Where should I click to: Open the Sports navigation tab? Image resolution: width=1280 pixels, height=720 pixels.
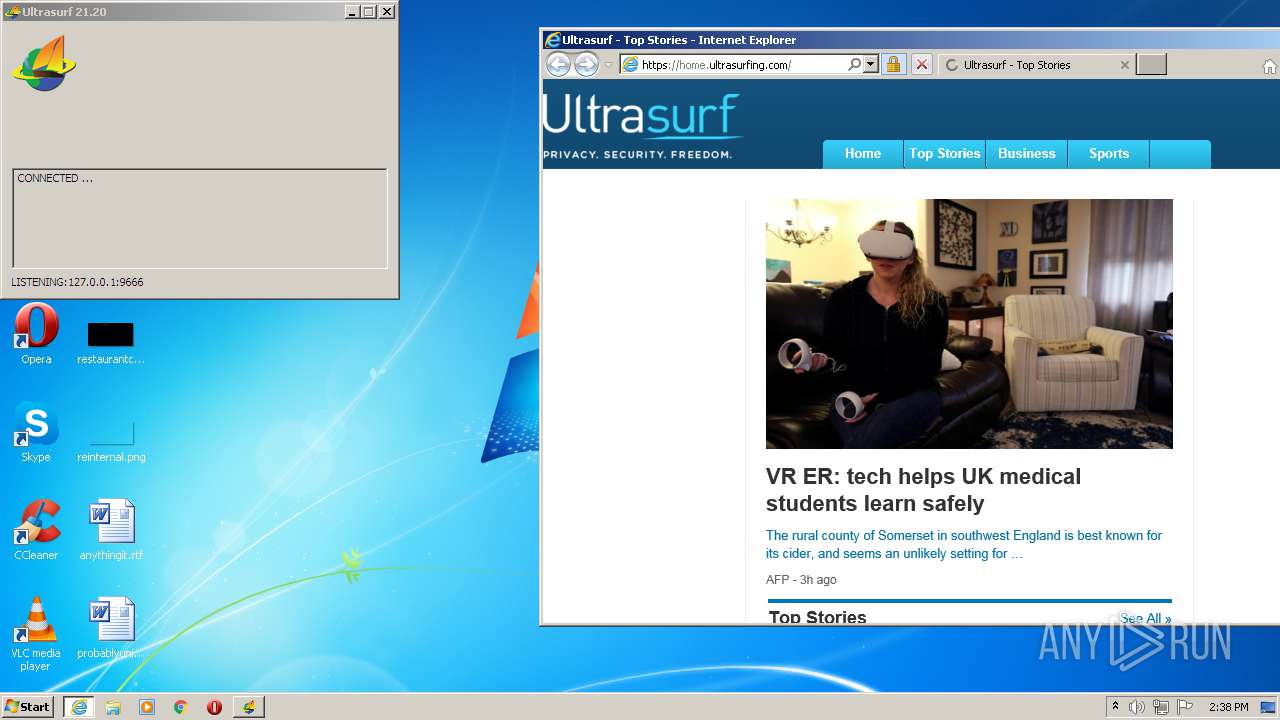[1109, 154]
